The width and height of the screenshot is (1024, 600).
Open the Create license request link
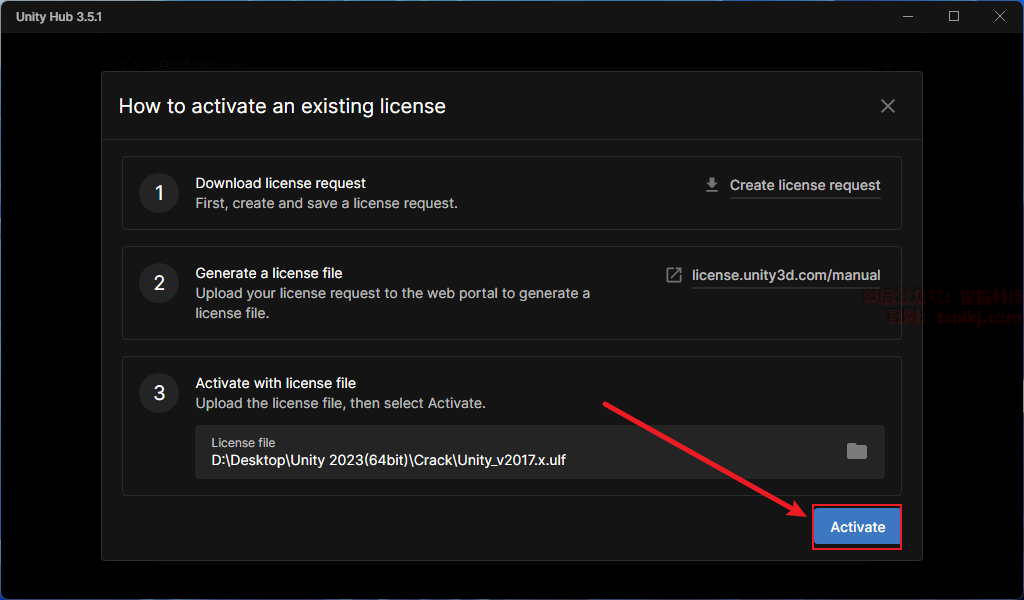point(805,185)
